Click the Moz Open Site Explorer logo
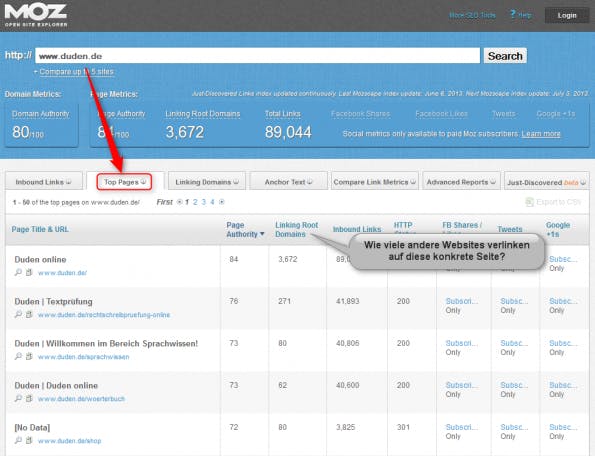Viewport: 595px width, 456px height. click(x=36, y=15)
